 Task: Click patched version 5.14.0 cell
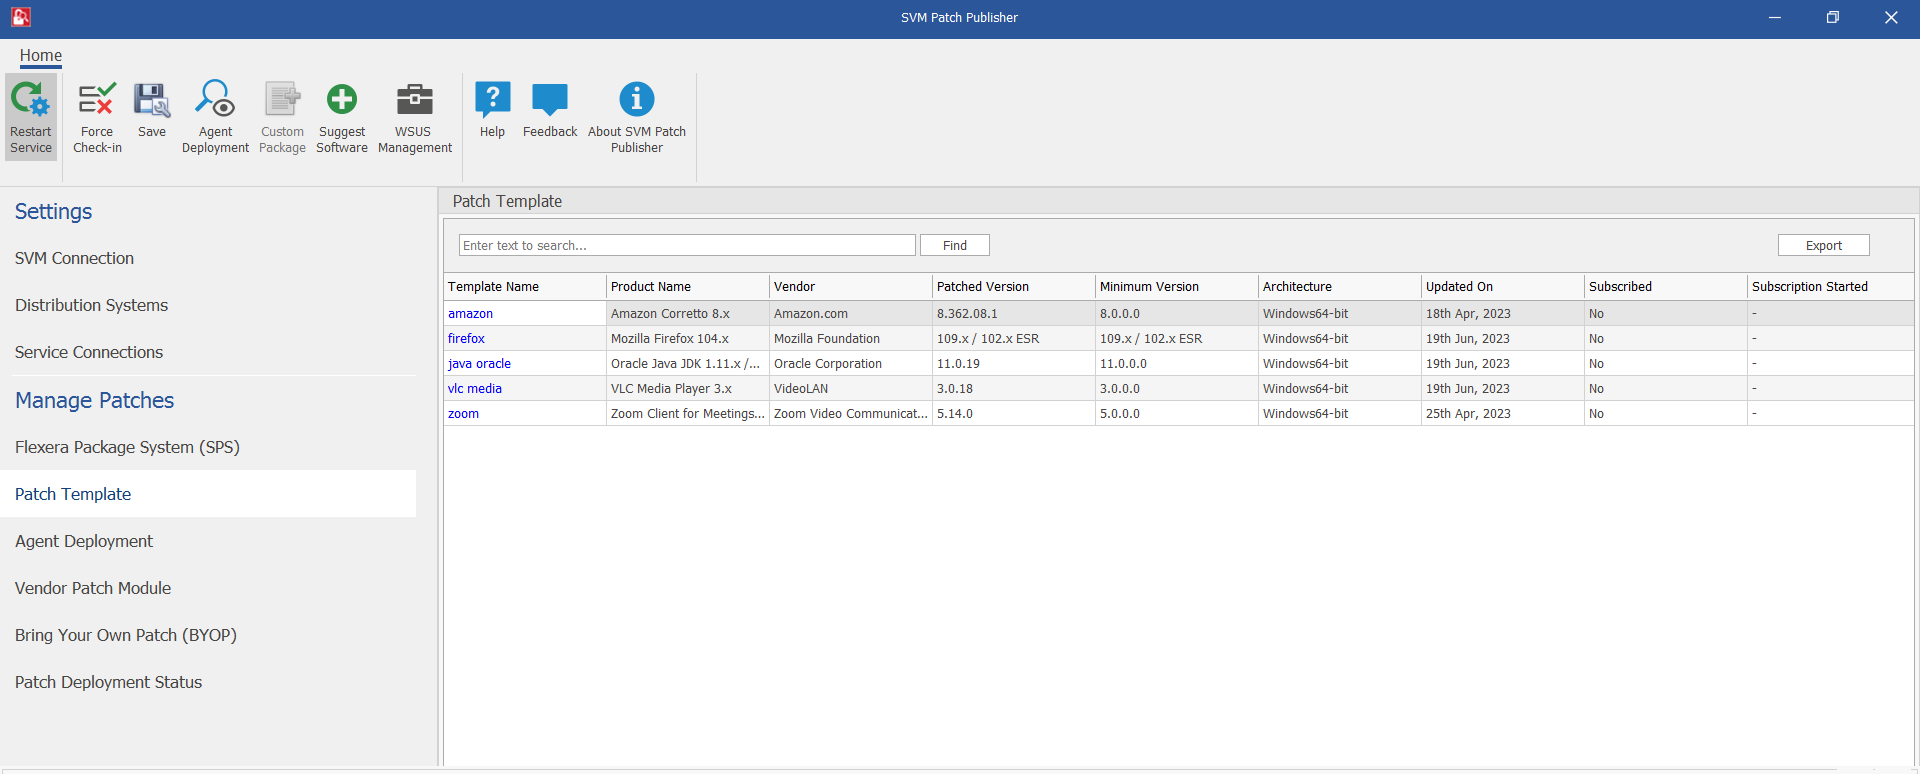[1014, 413]
